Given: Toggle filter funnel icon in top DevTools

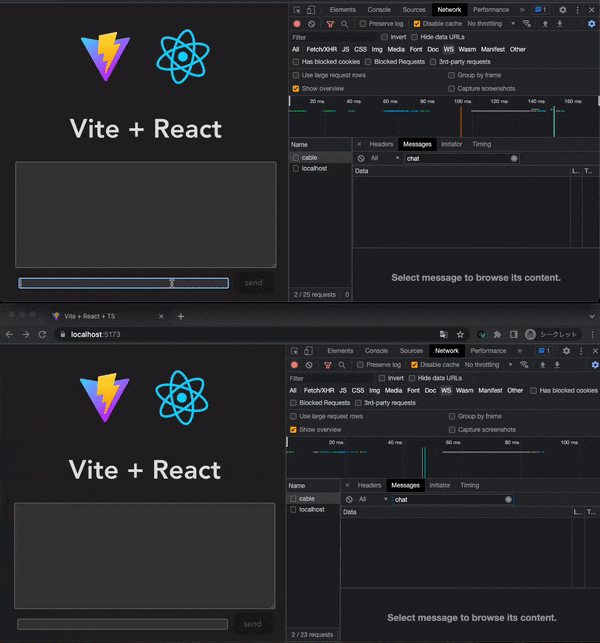Looking at the screenshot, I should (x=330, y=24).
